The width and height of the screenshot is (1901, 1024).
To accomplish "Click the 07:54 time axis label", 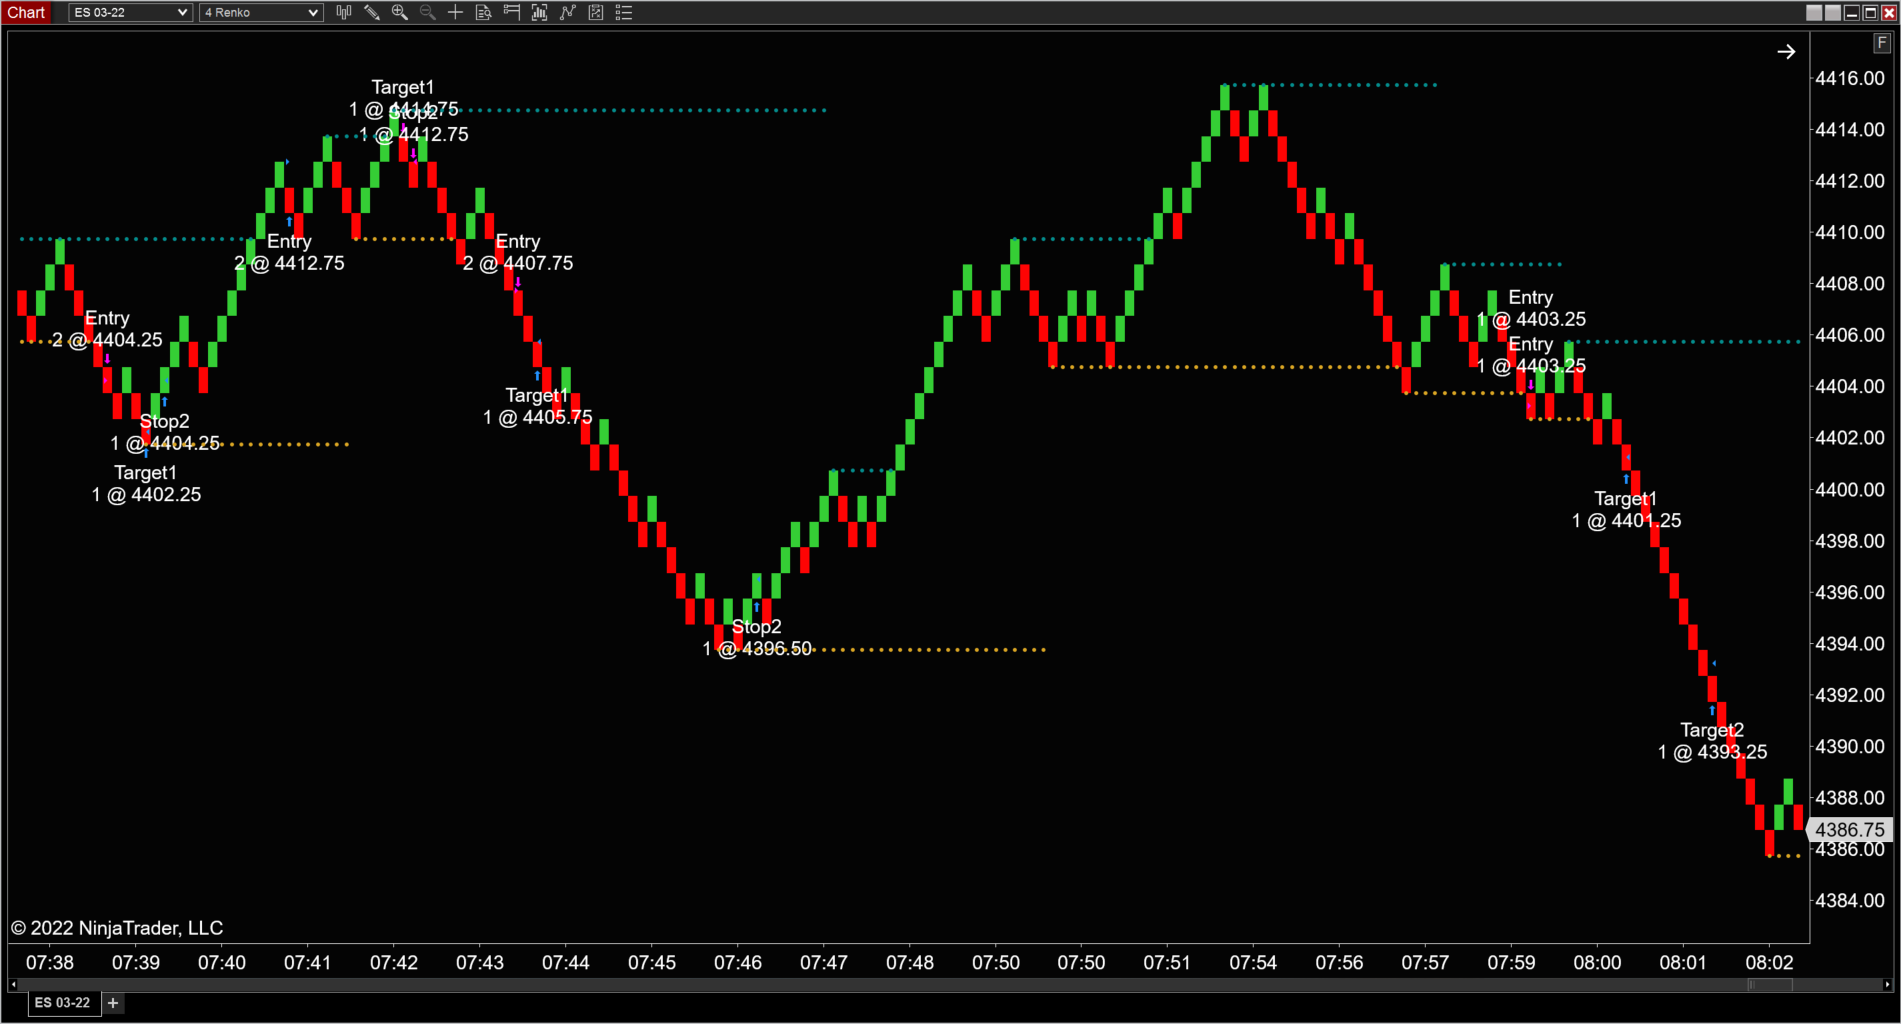I will [x=1253, y=962].
